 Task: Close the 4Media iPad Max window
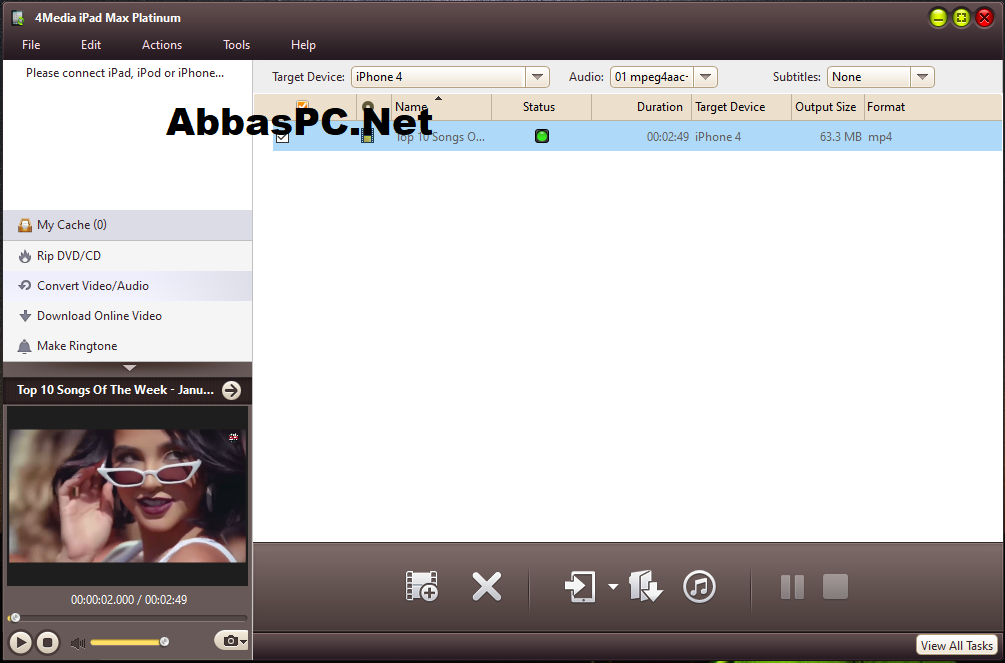pyautogui.click(x=984, y=18)
